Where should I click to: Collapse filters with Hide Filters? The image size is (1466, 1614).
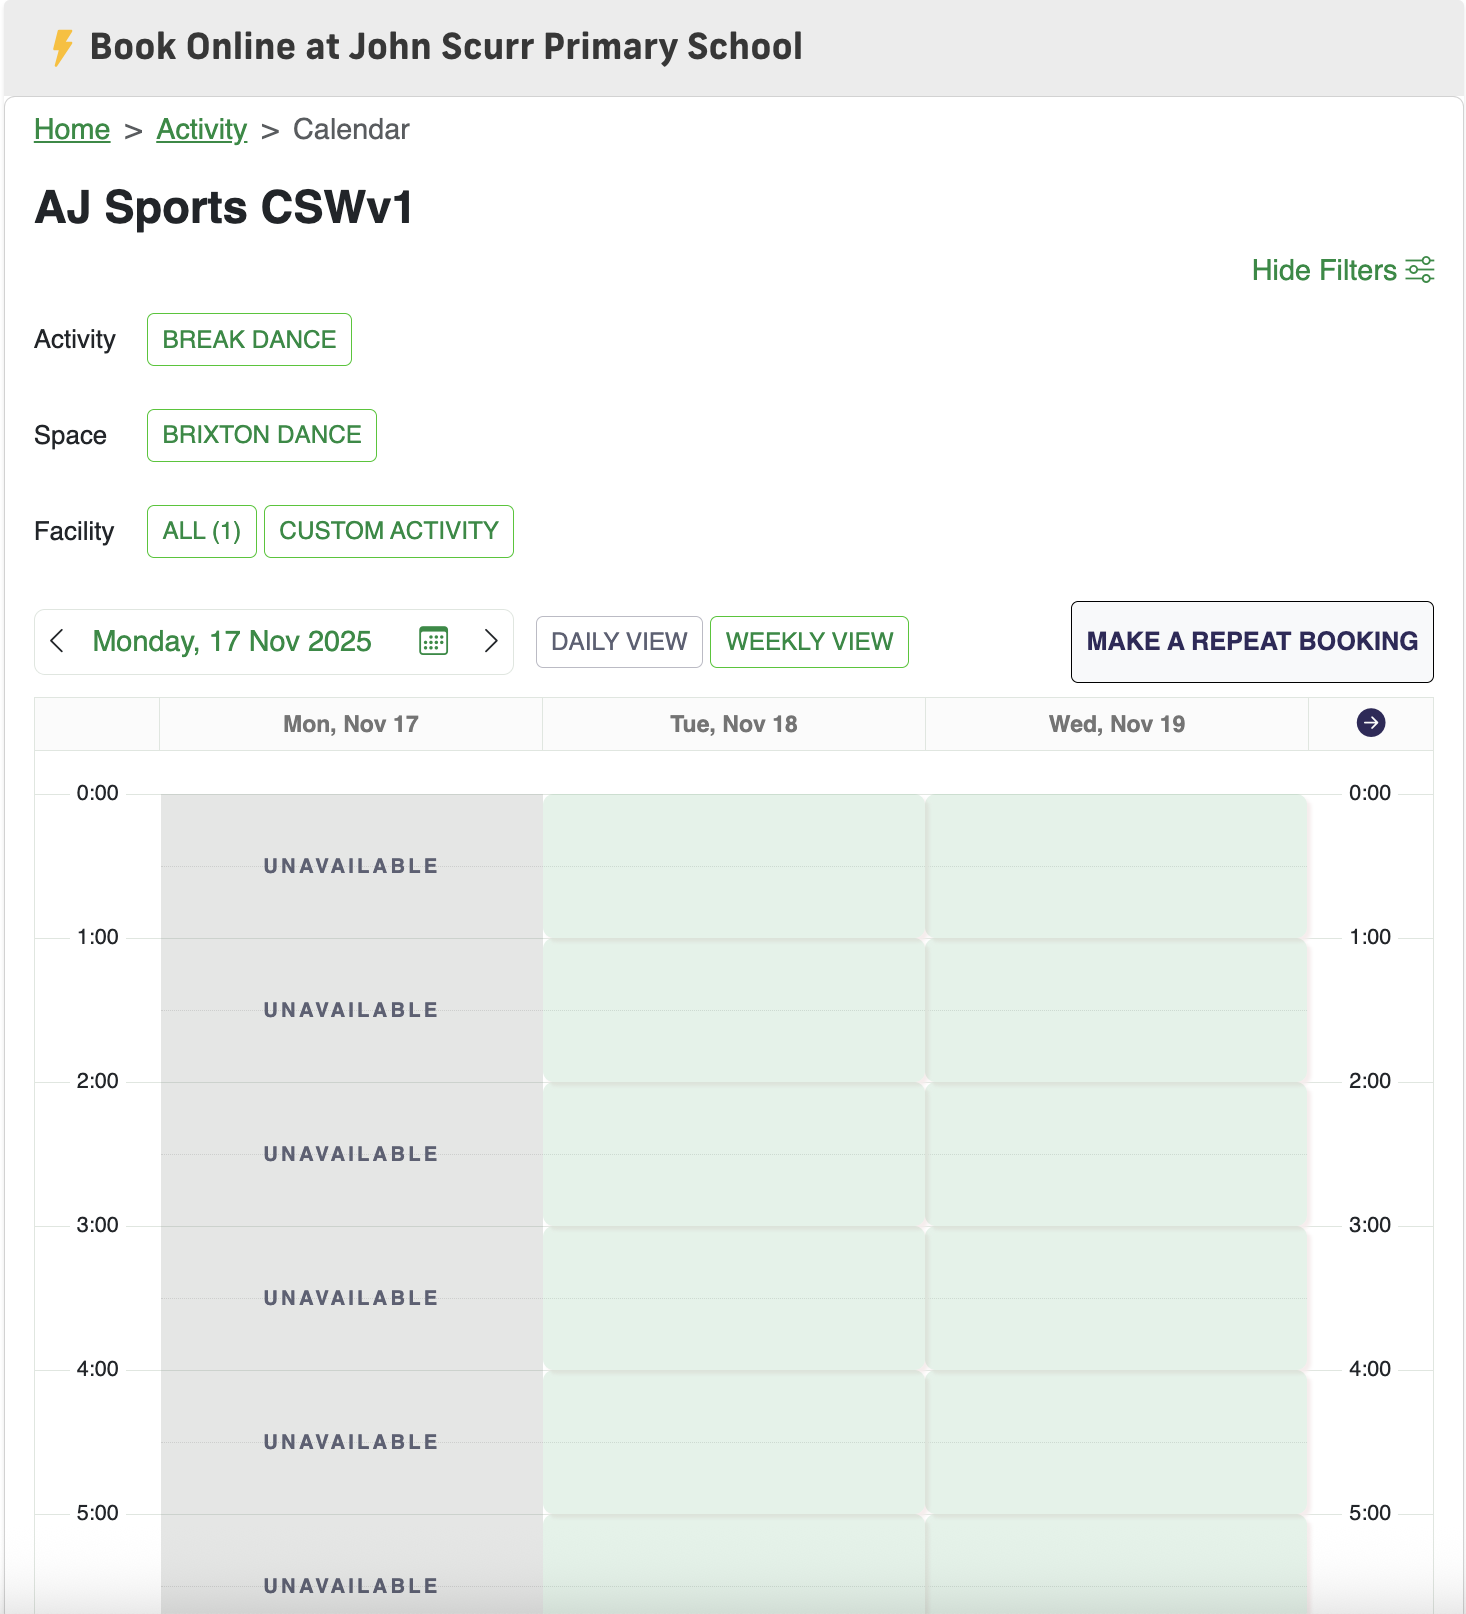coord(1323,270)
